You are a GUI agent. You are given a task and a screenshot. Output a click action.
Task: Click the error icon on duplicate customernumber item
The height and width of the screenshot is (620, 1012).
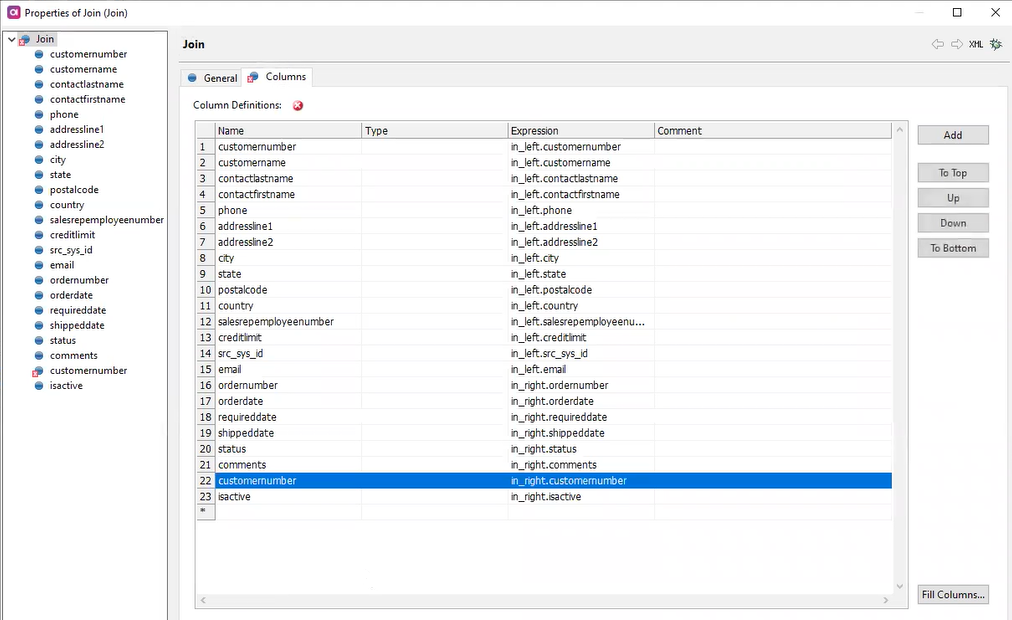[36, 370]
